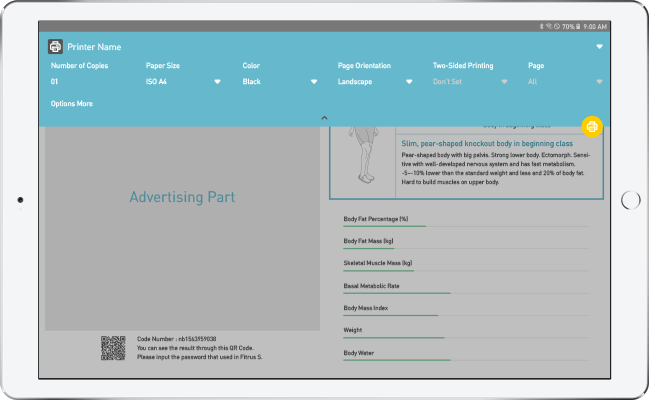The image size is (649, 400).
Task: Click the Body Fat Percentage progress bar
Action: (x=385, y=226)
